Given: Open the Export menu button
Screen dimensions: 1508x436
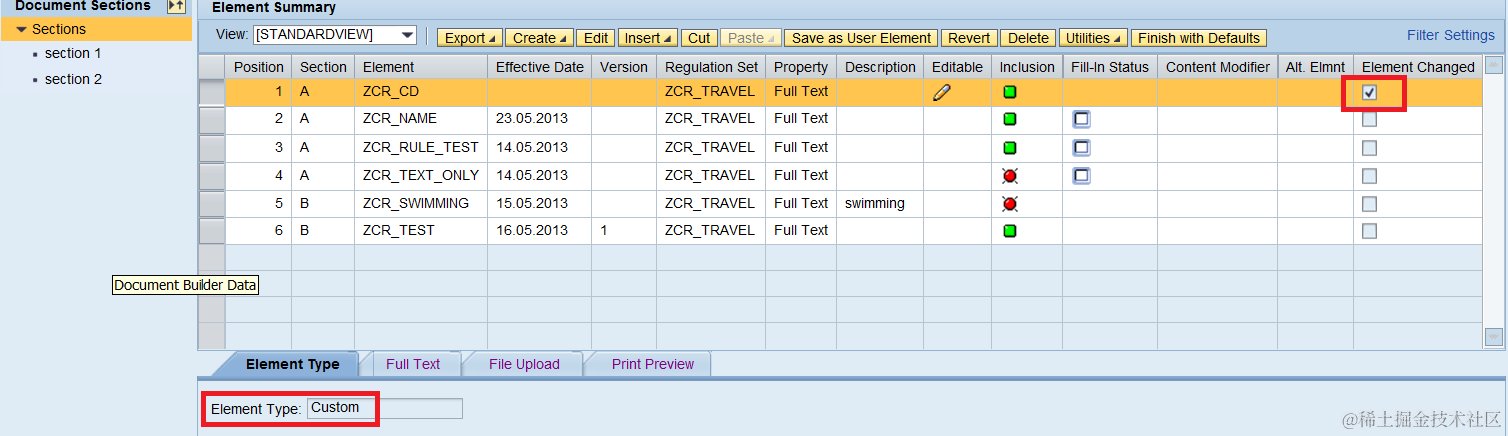Looking at the screenshot, I should (471, 38).
